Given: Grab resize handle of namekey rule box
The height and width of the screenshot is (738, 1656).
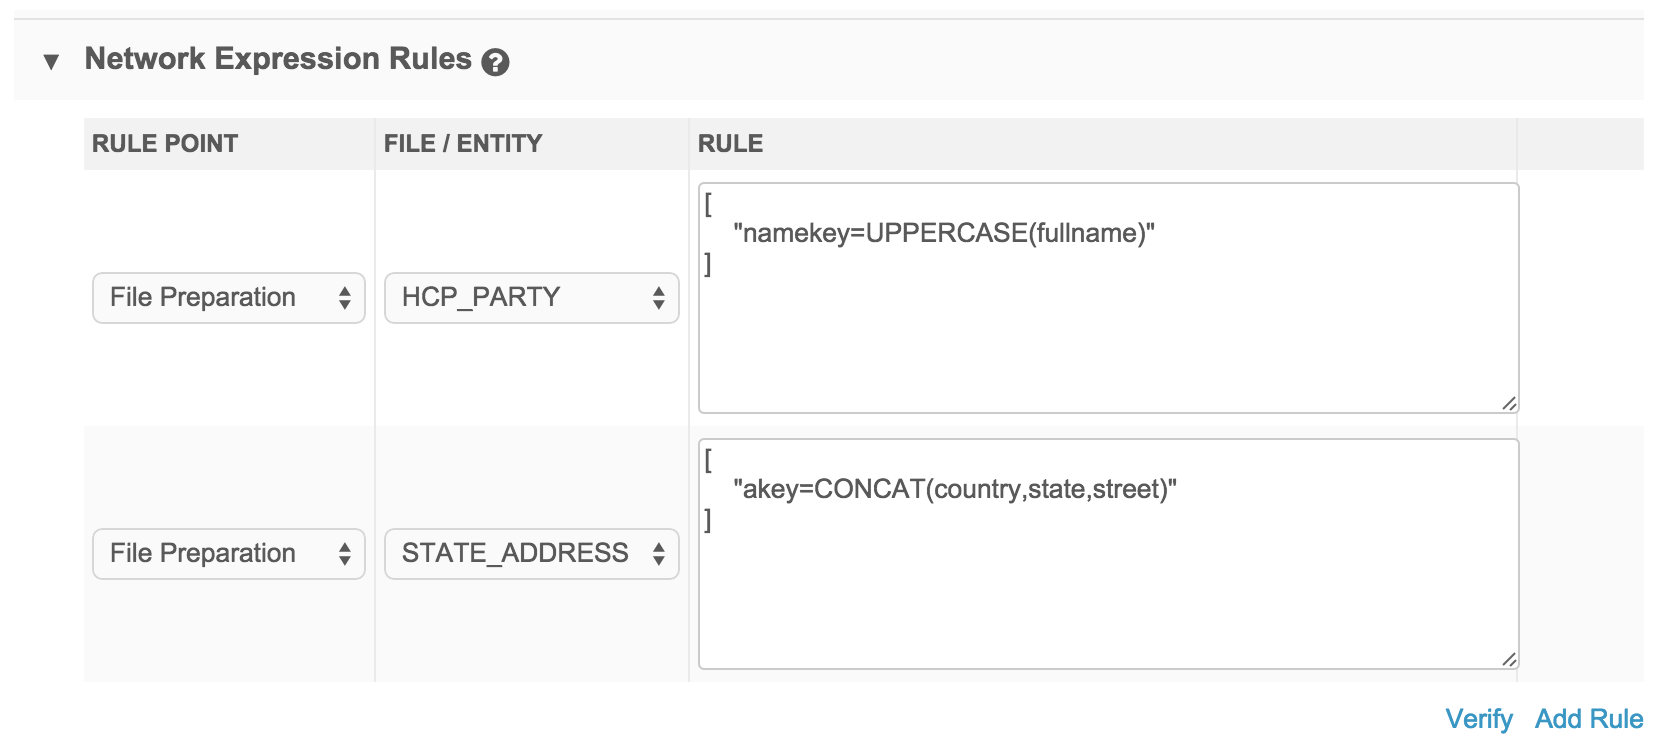Looking at the screenshot, I should click(x=1508, y=403).
